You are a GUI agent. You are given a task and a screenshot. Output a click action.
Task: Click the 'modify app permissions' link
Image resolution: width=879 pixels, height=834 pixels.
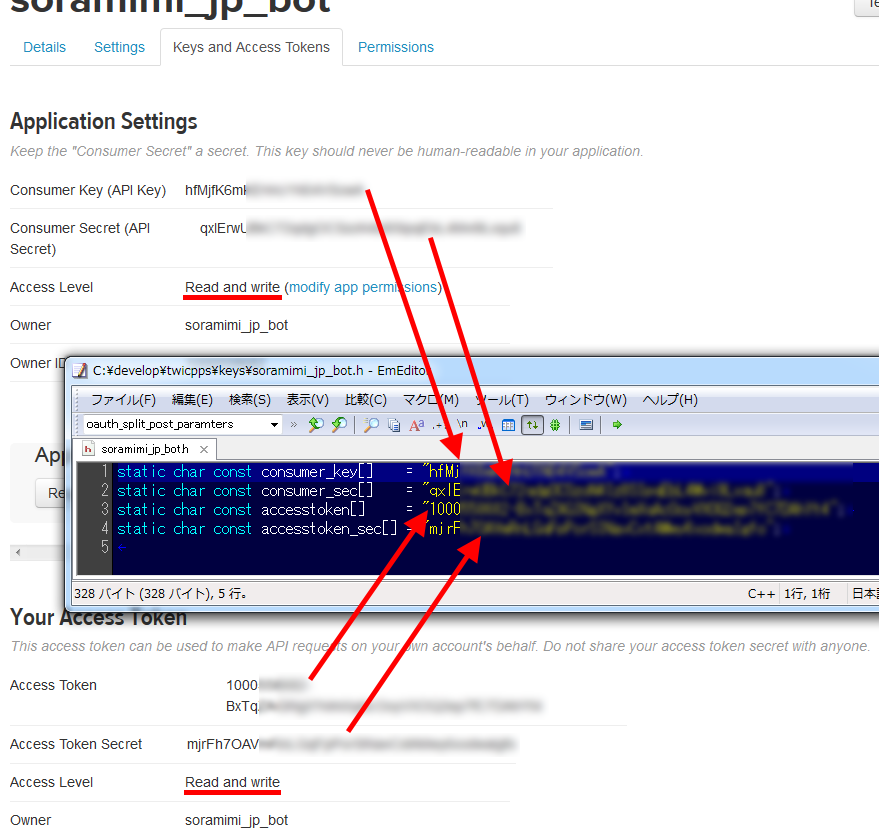pos(364,287)
